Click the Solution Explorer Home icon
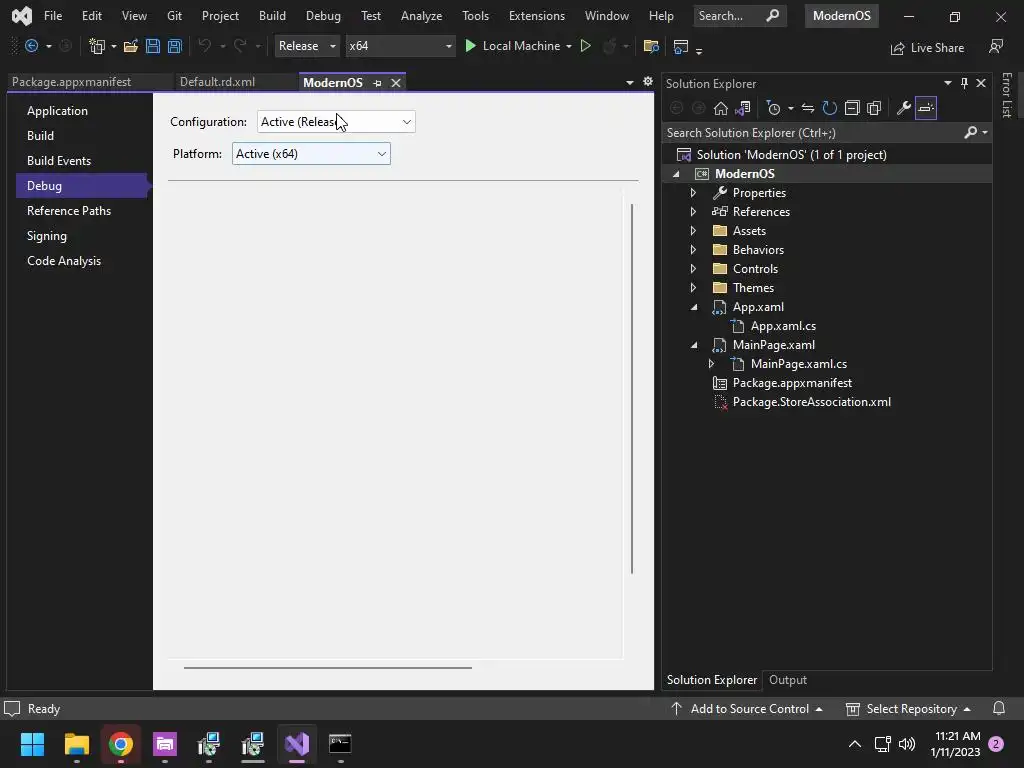 [x=720, y=108]
